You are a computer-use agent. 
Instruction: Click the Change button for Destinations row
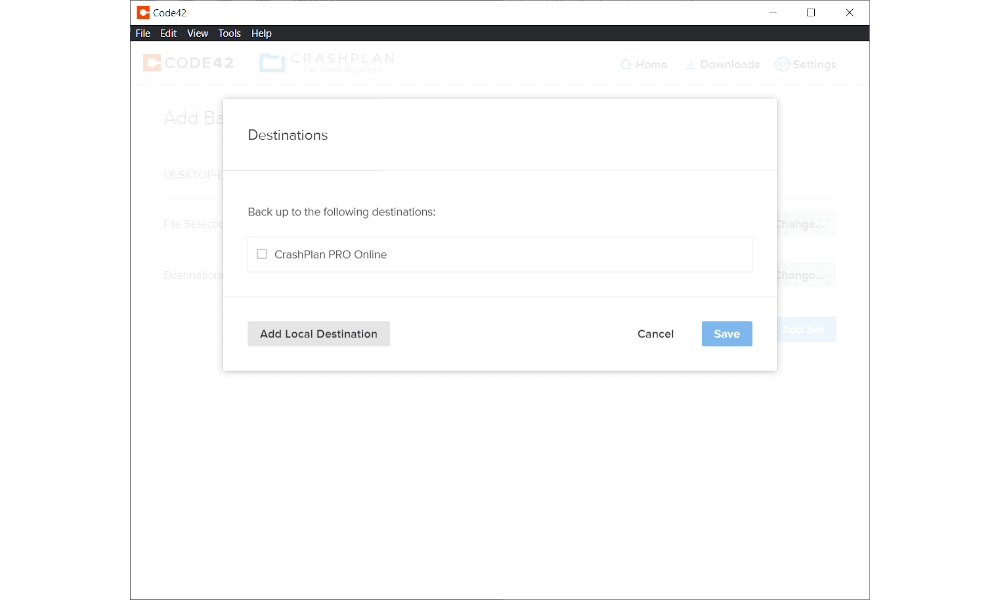coord(806,275)
